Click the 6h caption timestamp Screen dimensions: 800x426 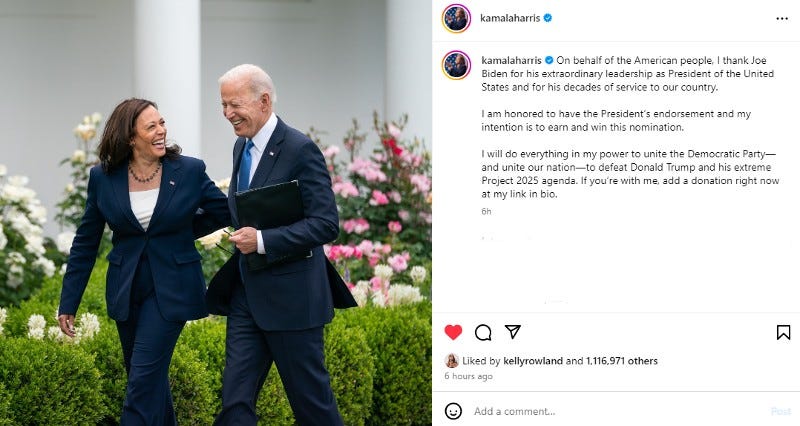tap(486, 211)
